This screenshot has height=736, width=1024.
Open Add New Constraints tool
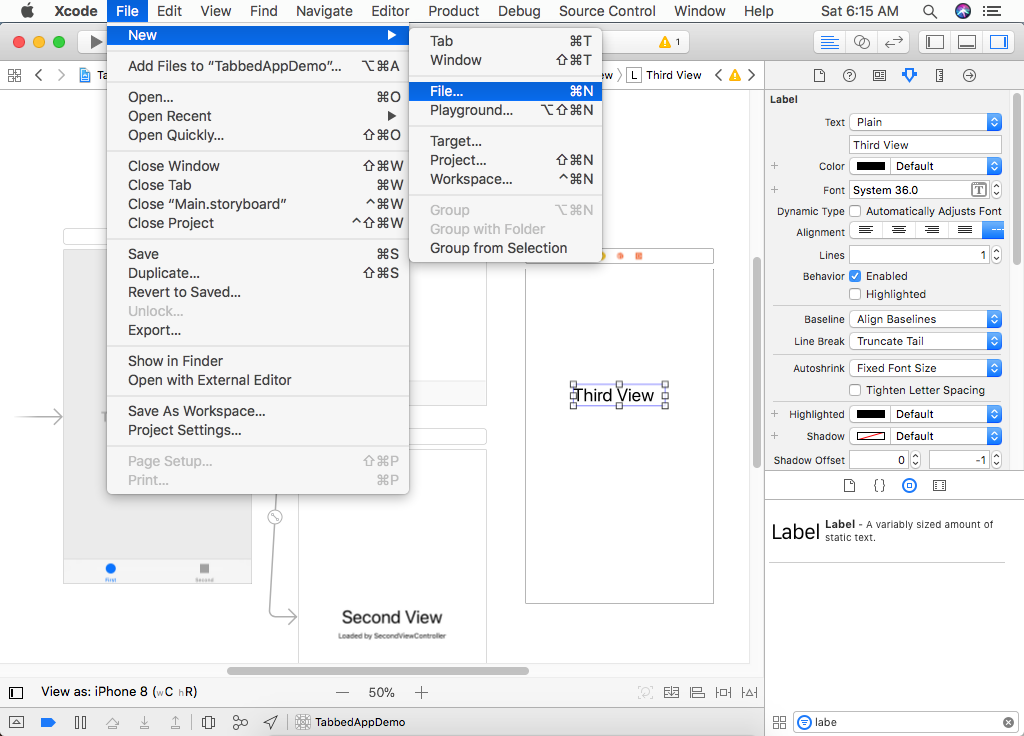click(x=723, y=692)
